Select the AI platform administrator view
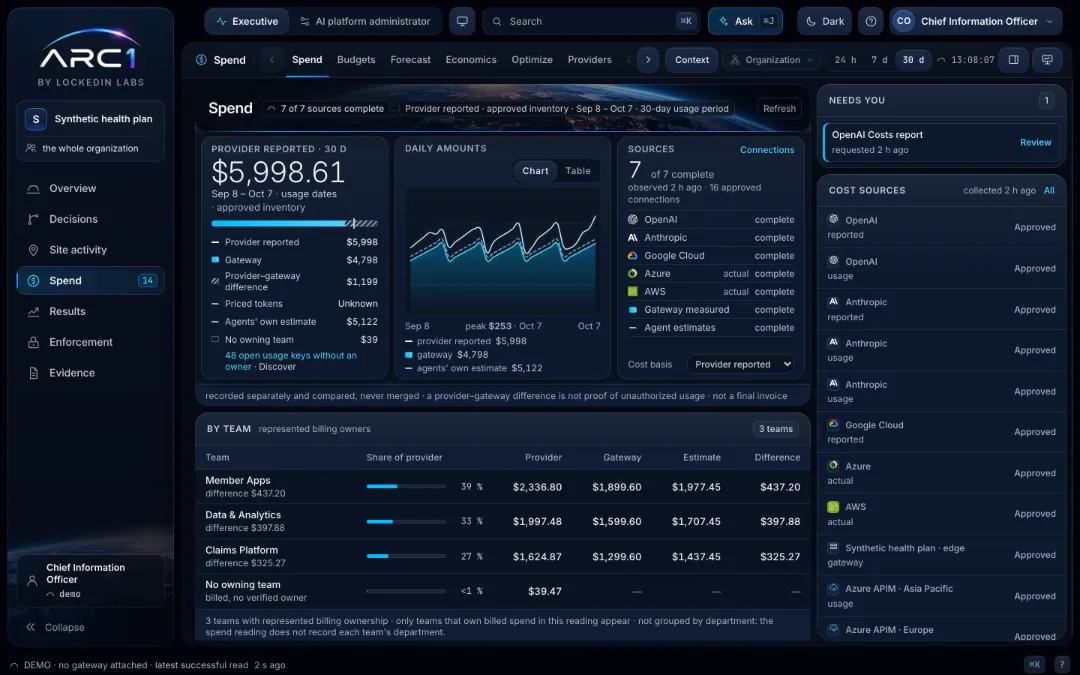This screenshot has width=1080, height=675. coord(365,21)
